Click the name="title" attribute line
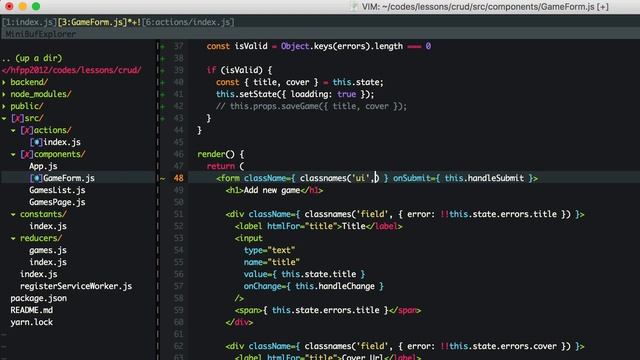Image resolution: width=640 pixels, height=360 pixels. click(x=271, y=262)
